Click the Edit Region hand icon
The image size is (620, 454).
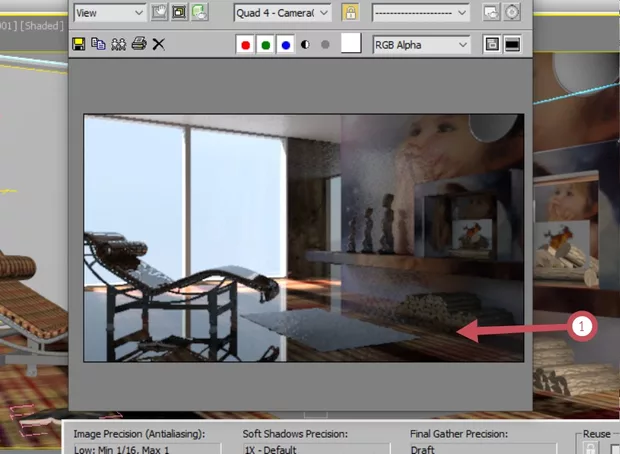pyautogui.click(x=159, y=13)
